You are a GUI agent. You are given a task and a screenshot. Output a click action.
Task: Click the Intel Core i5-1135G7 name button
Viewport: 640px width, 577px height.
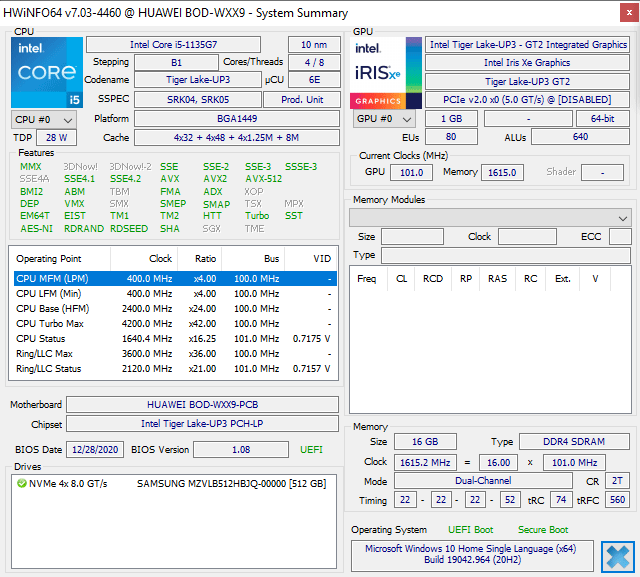coord(184,44)
